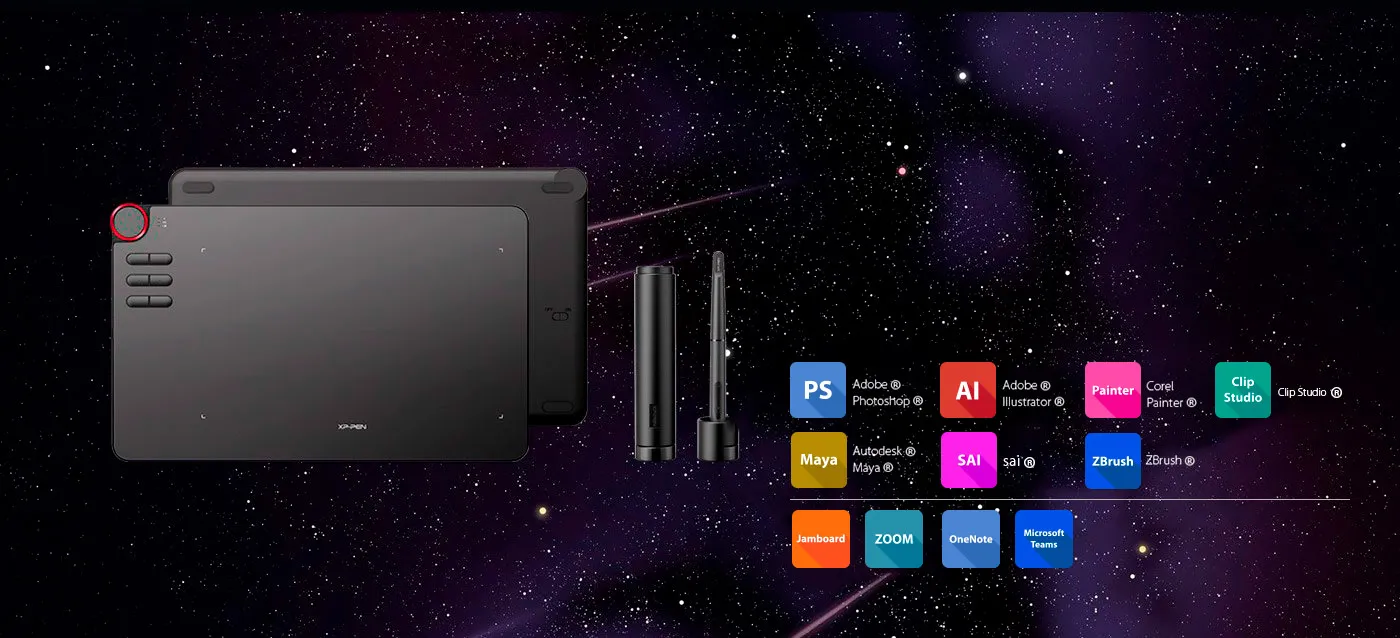Click the pink Painter icon
This screenshot has width=1400, height=638.
tap(1113, 390)
